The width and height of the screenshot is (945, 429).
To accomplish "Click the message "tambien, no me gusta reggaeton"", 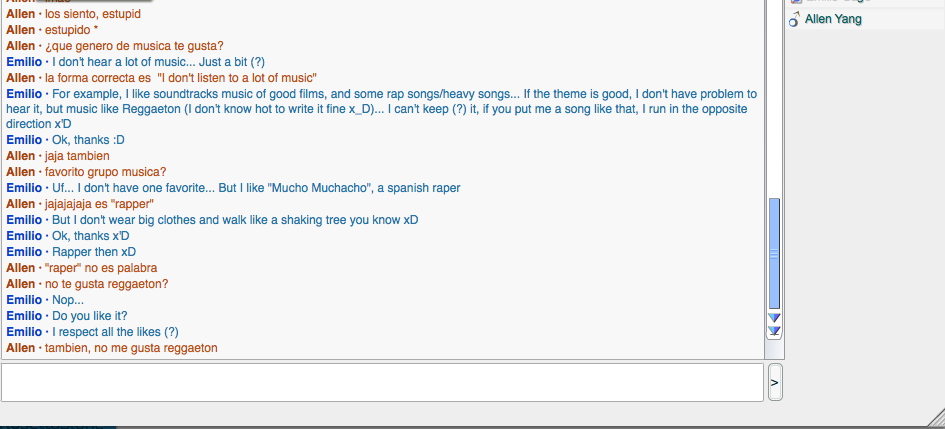I will pyautogui.click(x=131, y=348).
